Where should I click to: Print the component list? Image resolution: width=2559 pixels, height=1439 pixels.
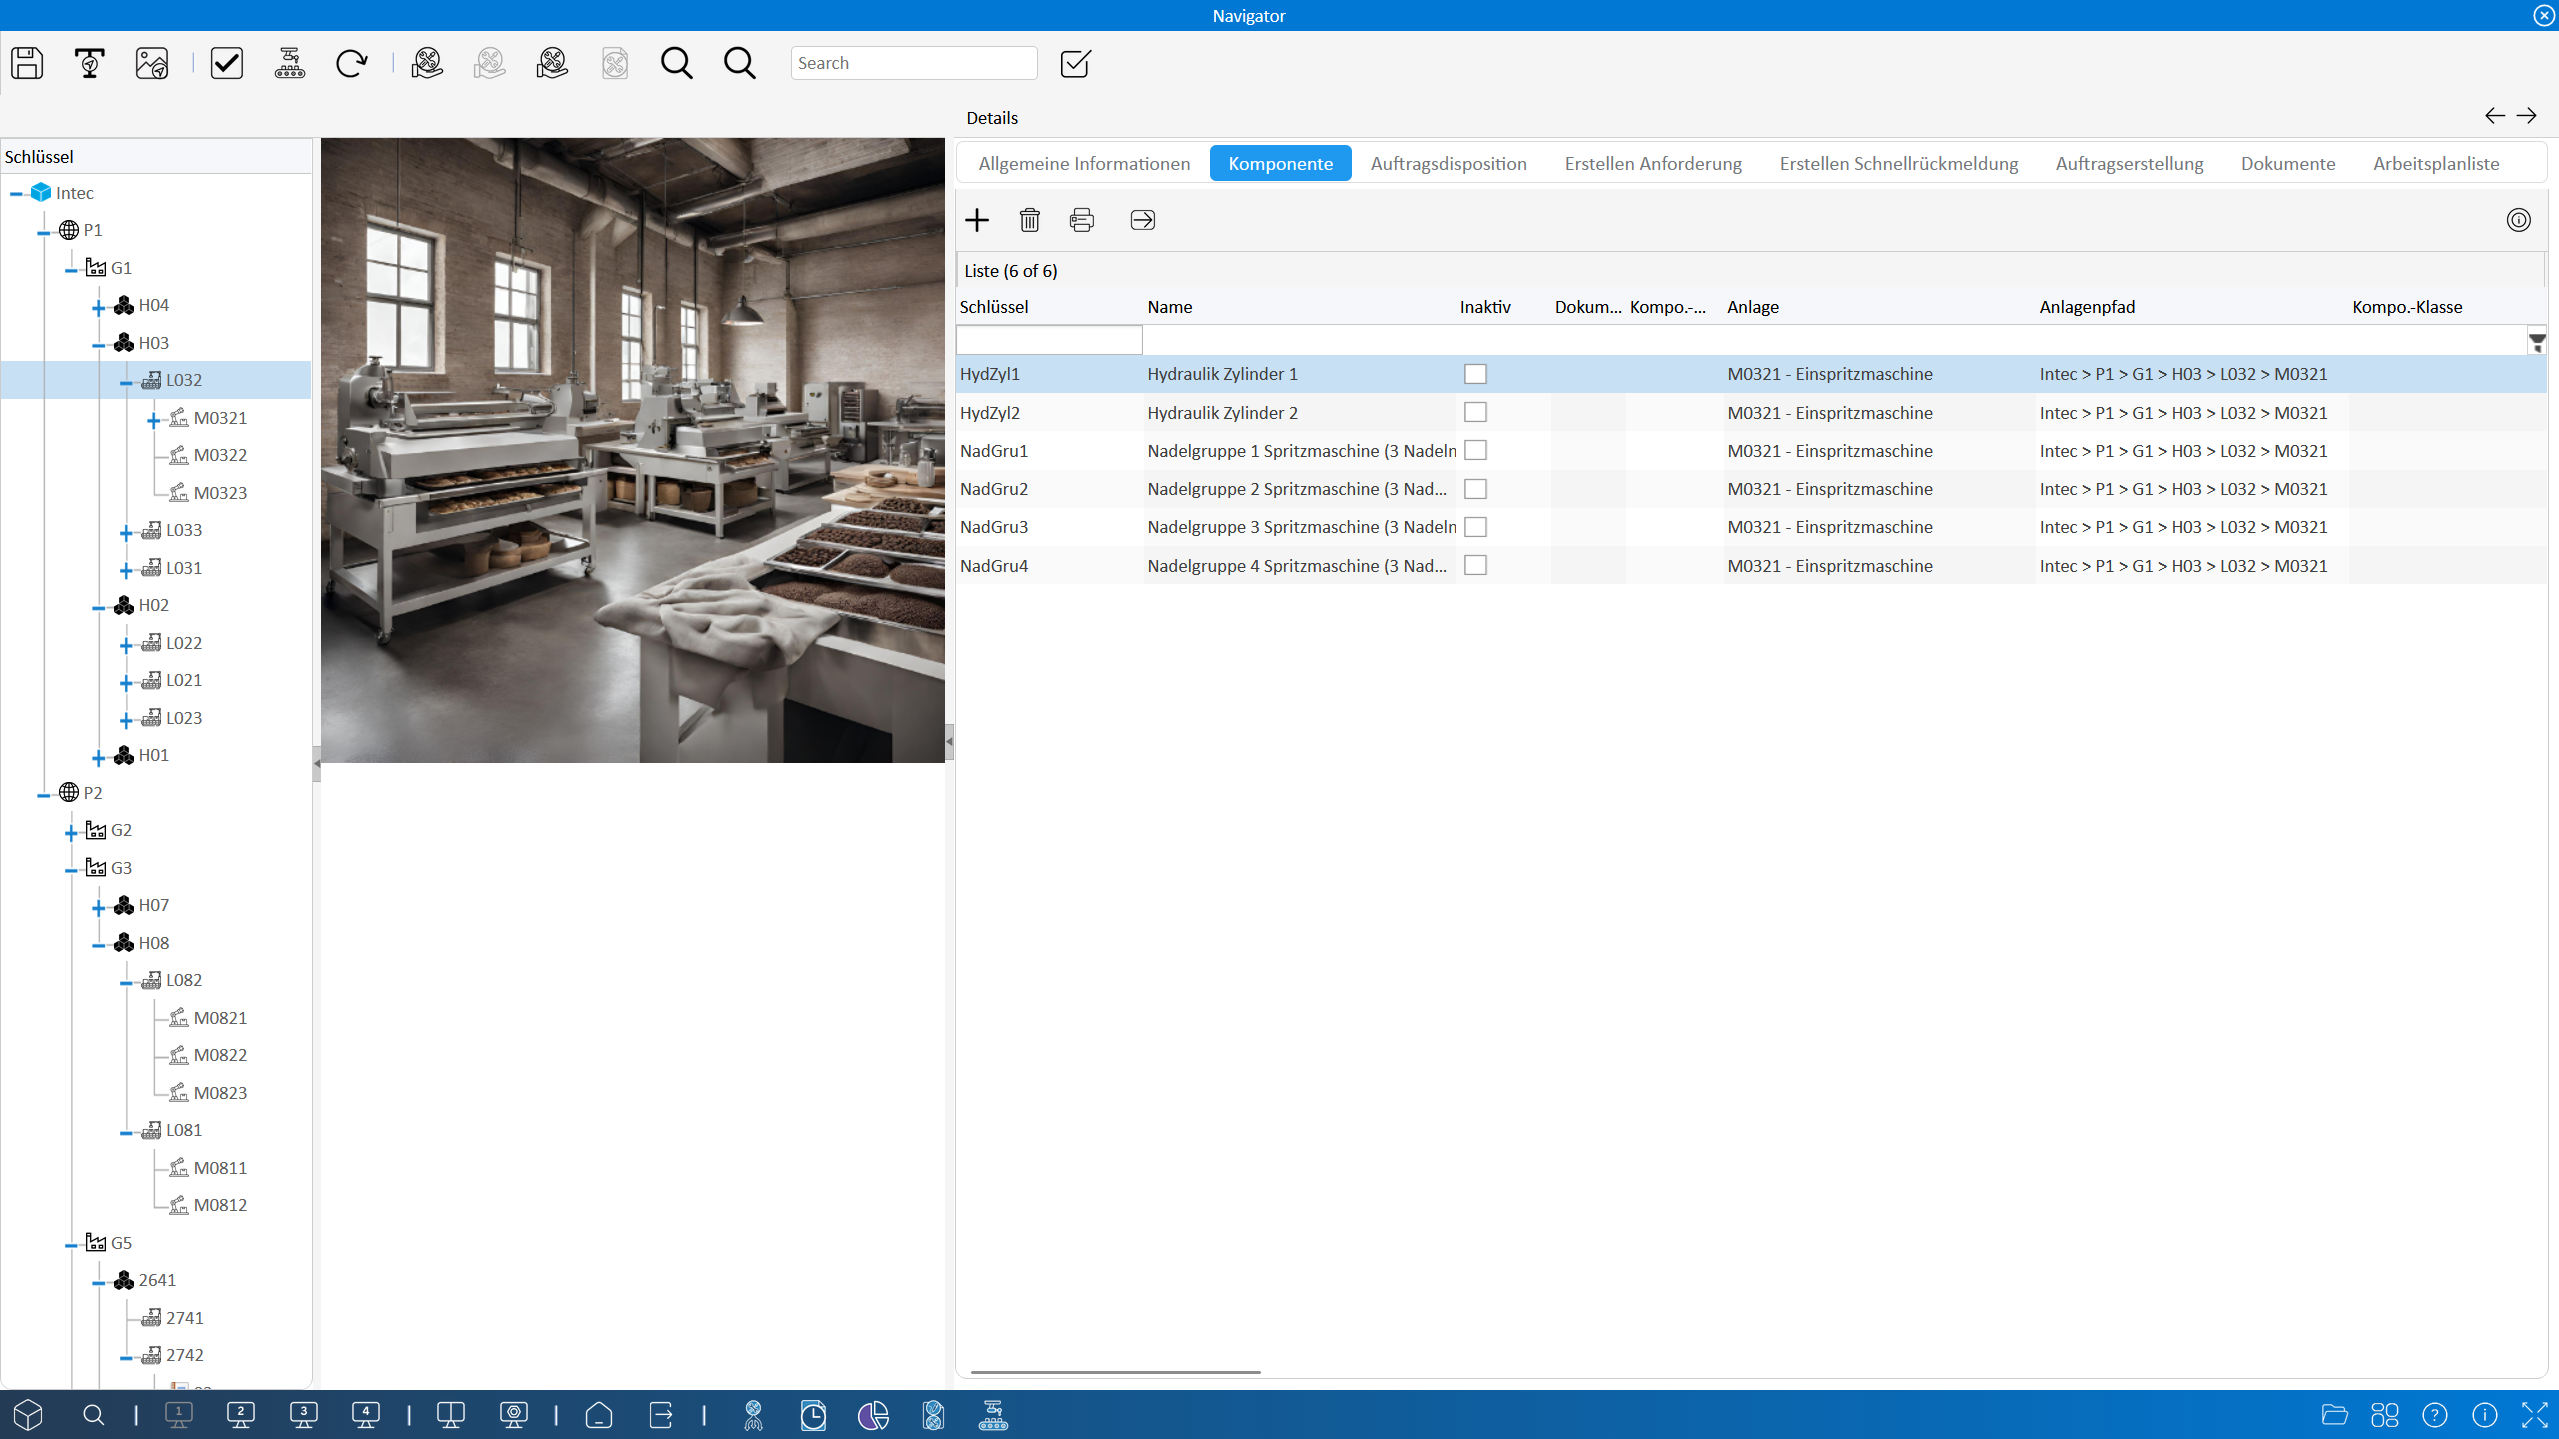[1082, 220]
